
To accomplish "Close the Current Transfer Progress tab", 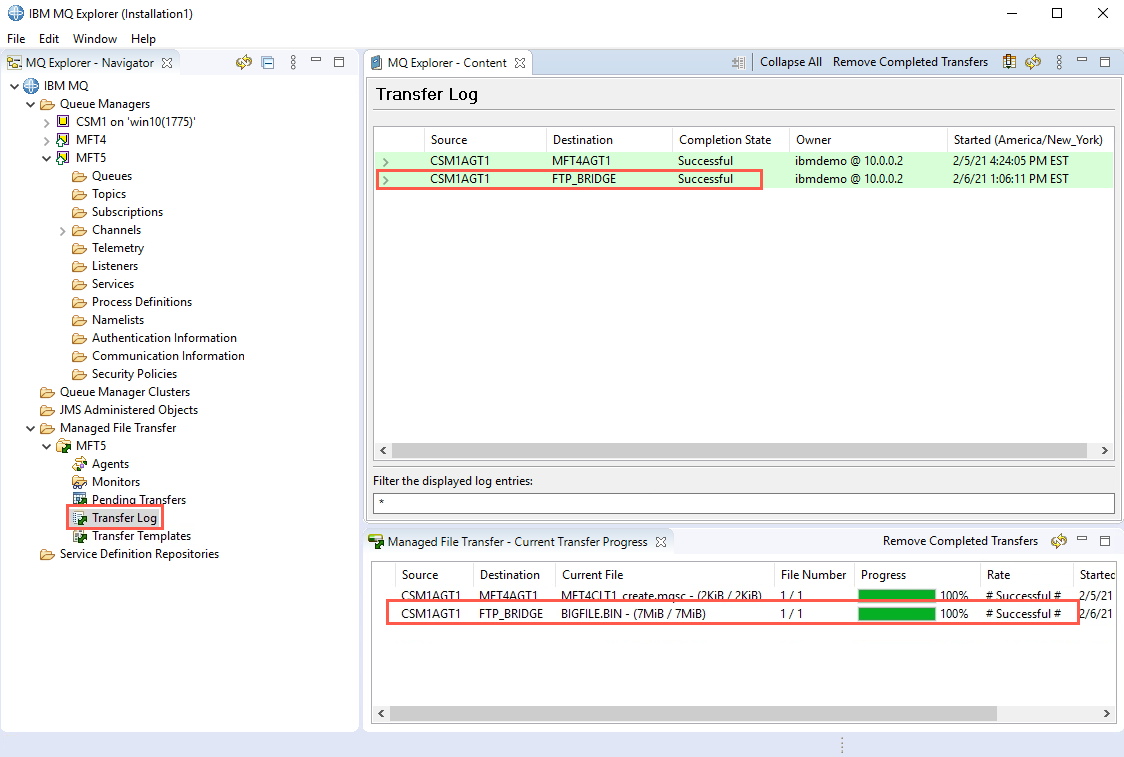I will (661, 542).
